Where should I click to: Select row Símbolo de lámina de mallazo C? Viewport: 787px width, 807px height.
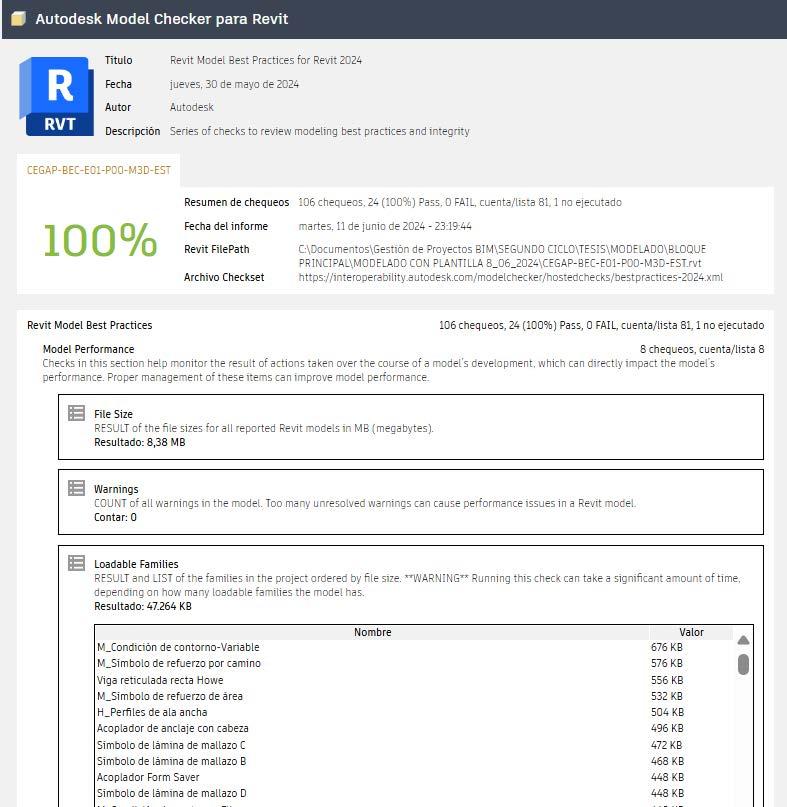coord(372,745)
